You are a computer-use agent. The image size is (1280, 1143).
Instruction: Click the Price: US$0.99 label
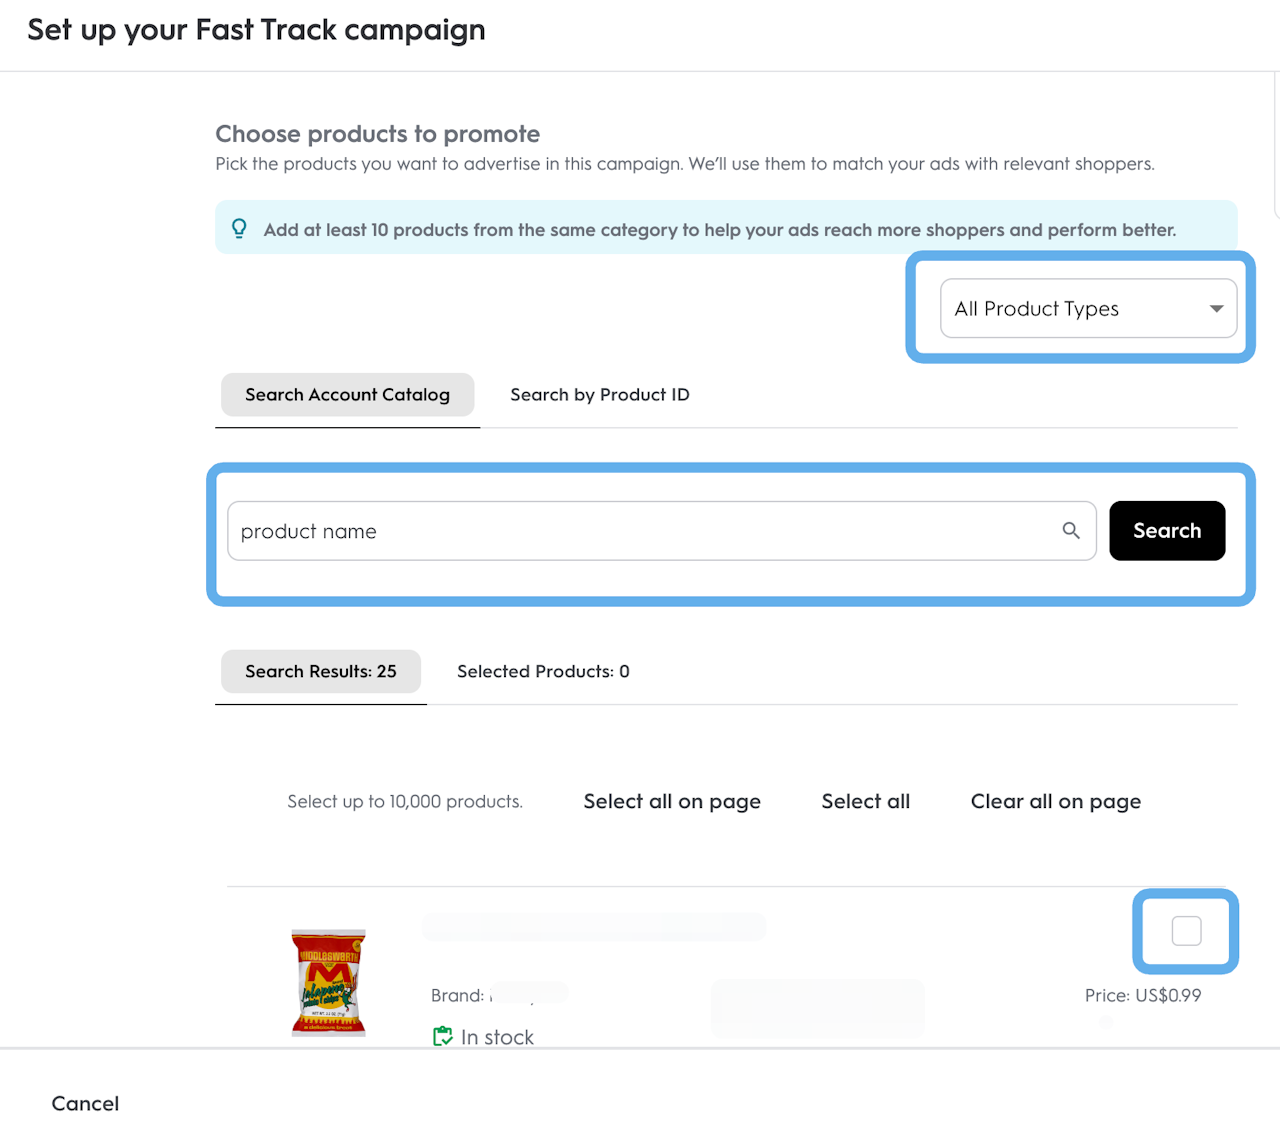[1143, 996]
